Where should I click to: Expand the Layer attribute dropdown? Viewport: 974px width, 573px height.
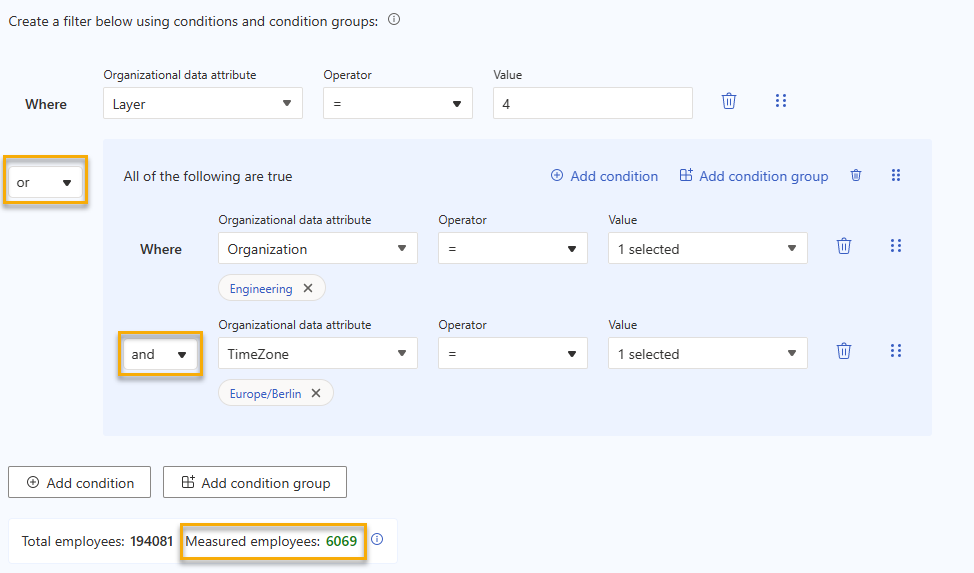[x=203, y=103]
